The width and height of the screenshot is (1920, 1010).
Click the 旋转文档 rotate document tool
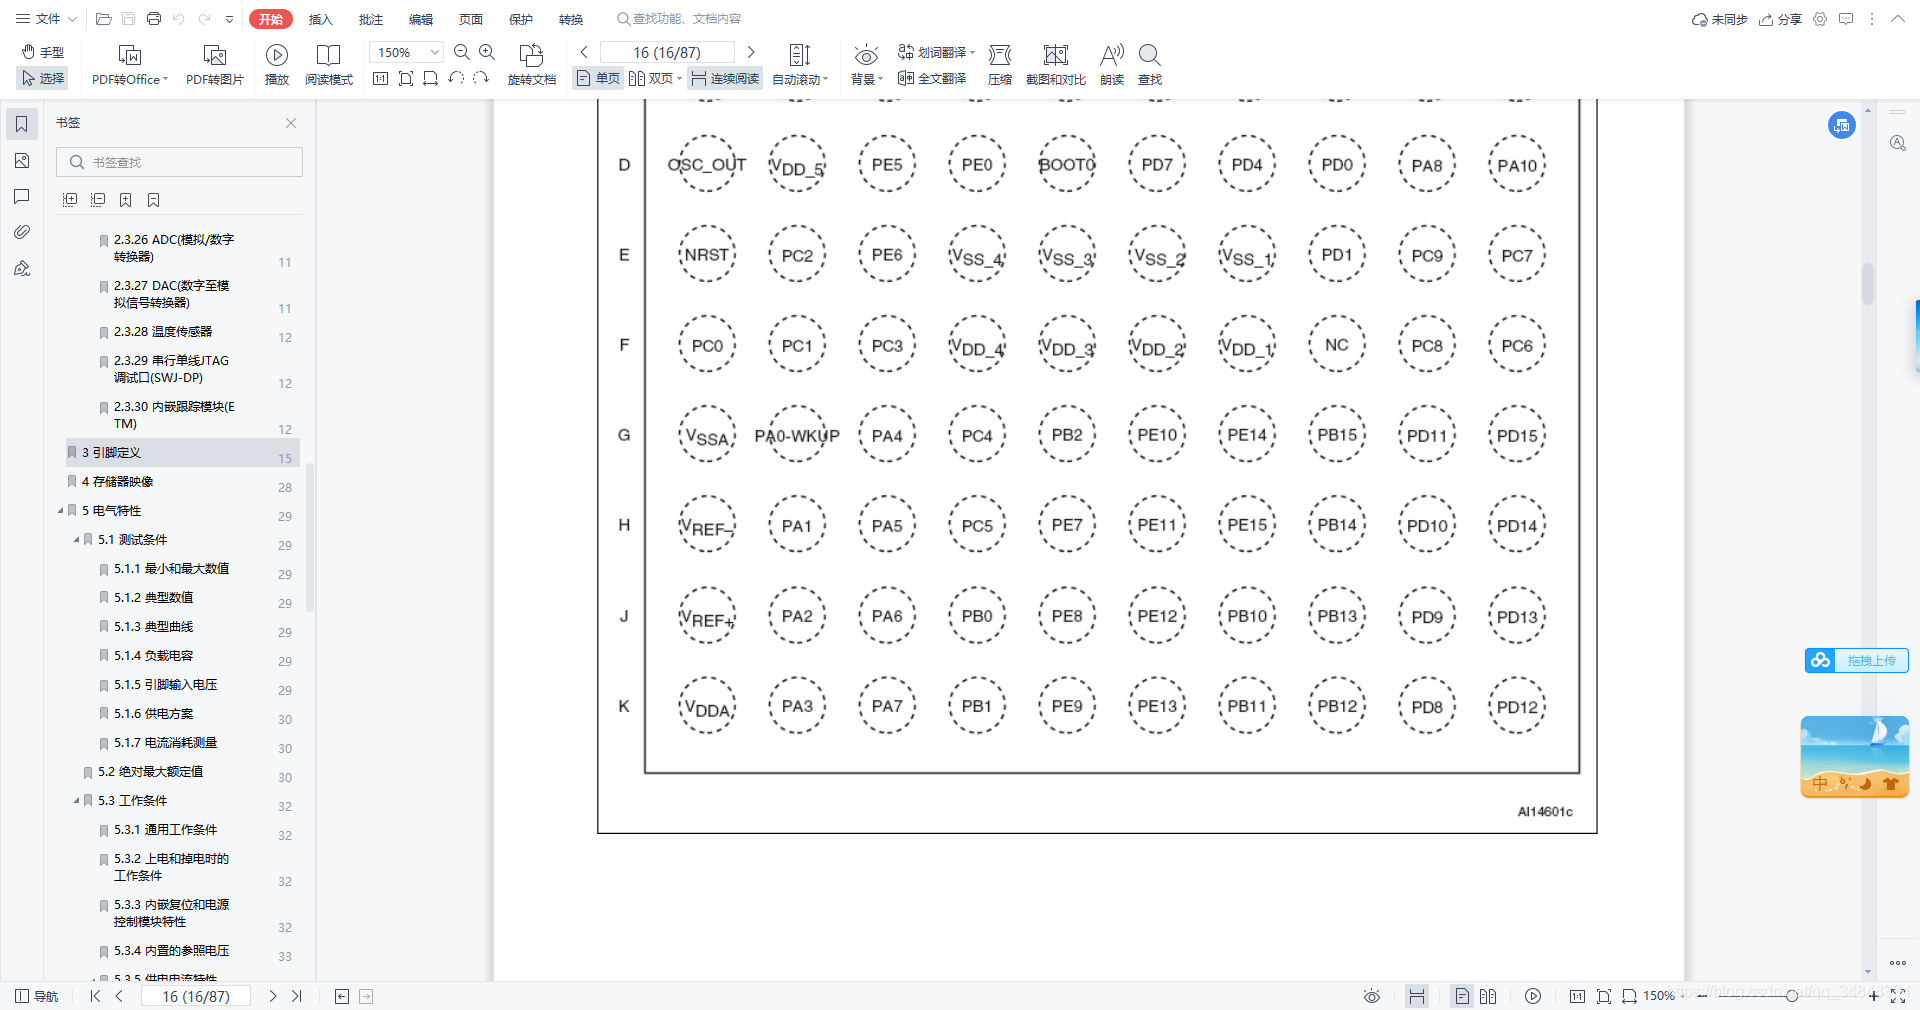(532, 65)
